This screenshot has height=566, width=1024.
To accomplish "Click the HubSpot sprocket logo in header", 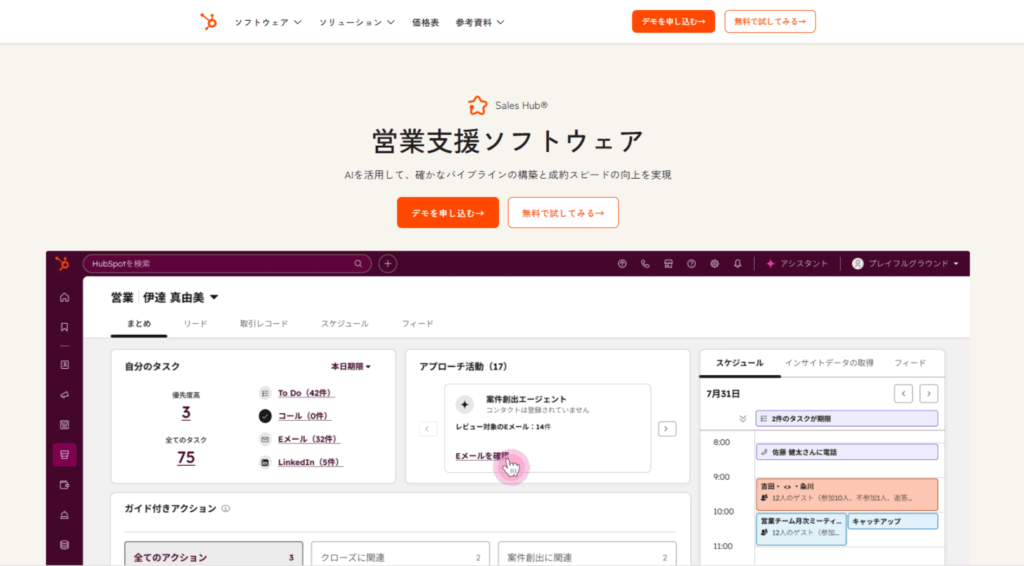I will point(208,21).
